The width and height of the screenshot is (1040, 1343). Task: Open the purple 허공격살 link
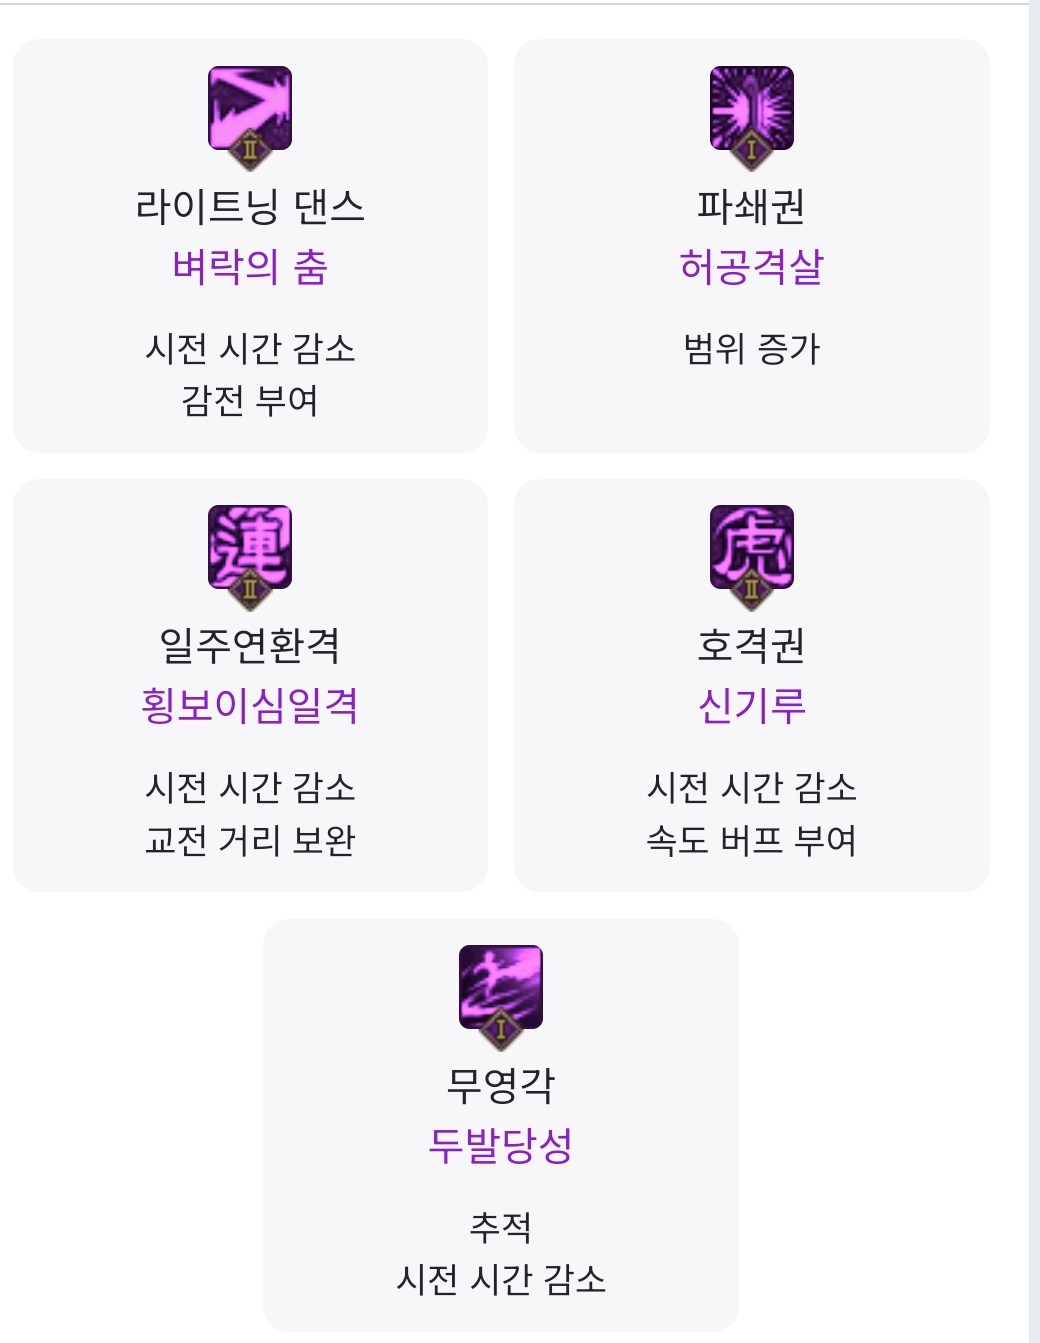[x=752, y=267]
